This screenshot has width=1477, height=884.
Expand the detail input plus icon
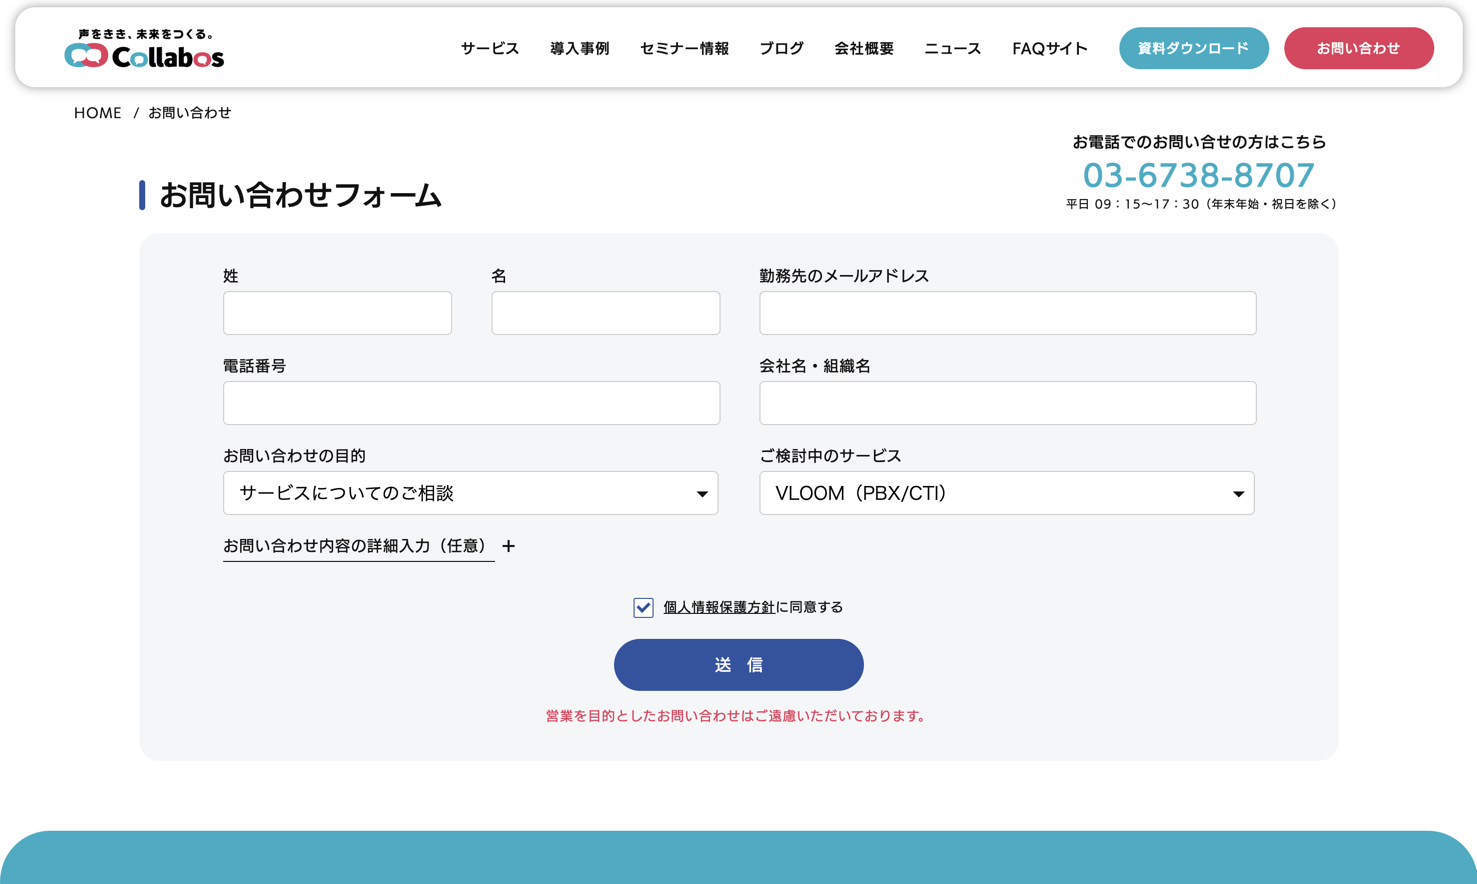(x=508, y=546)
